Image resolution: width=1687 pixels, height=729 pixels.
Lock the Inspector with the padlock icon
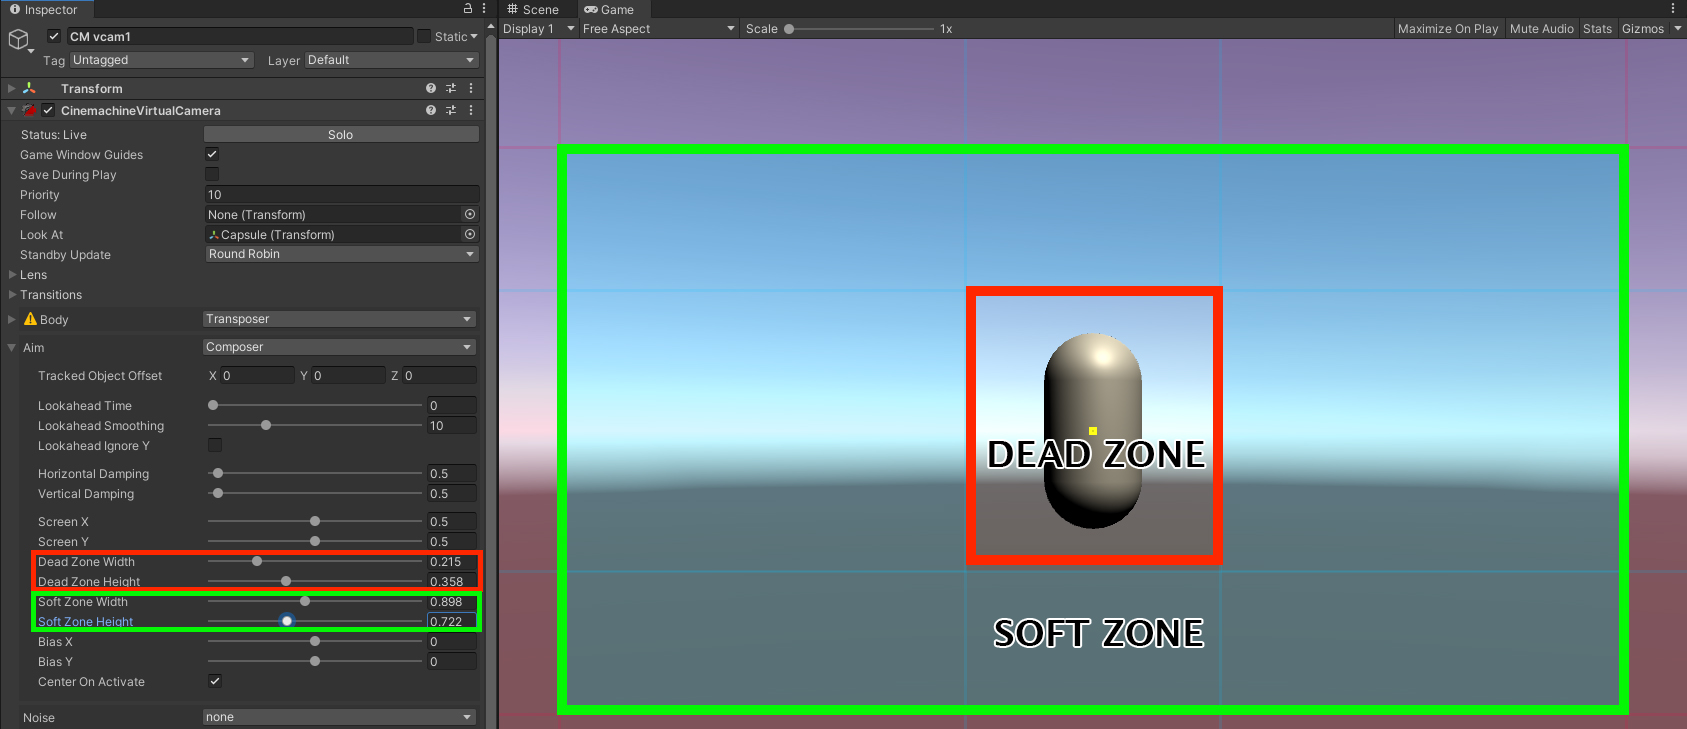(467, 8)
